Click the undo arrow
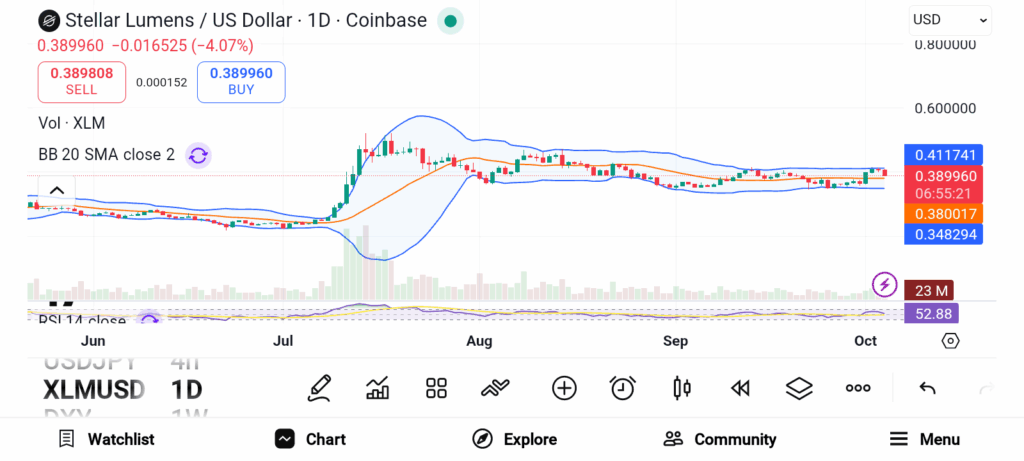 coord(927,388)
